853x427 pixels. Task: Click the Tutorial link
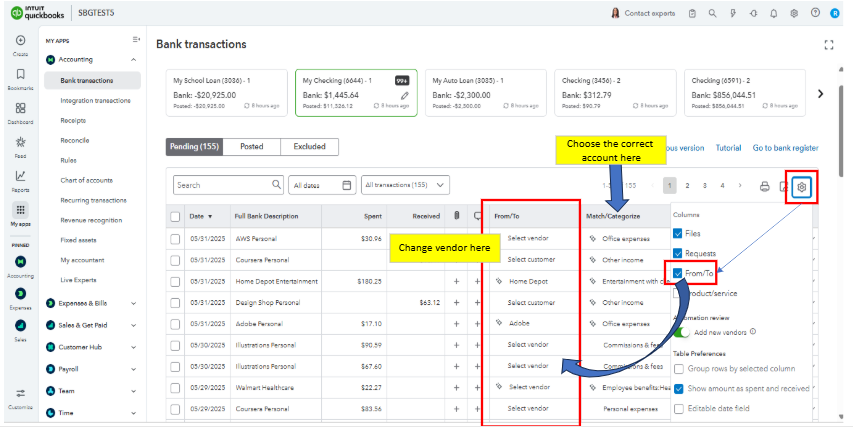coord(728,148)
